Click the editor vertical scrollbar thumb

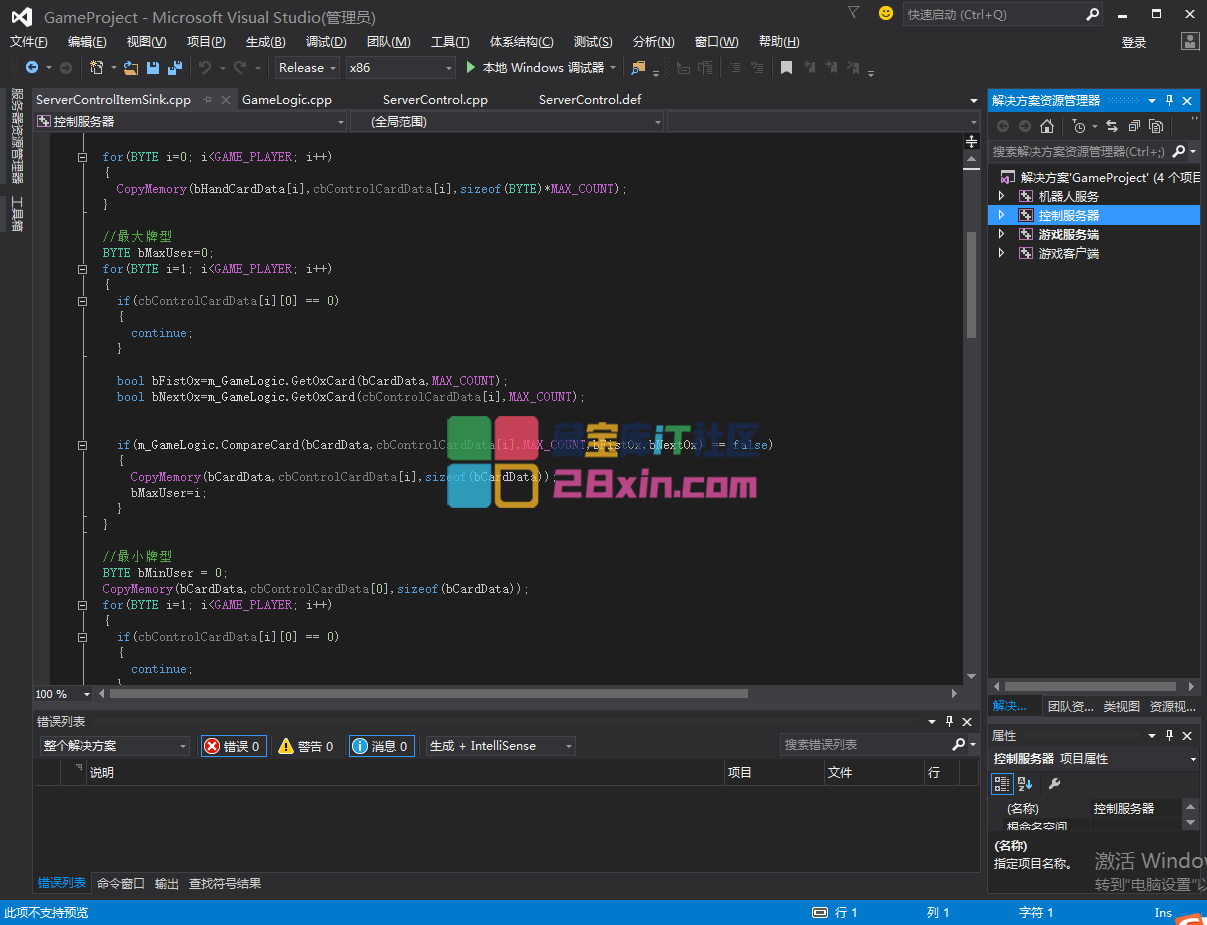[971, 286]
